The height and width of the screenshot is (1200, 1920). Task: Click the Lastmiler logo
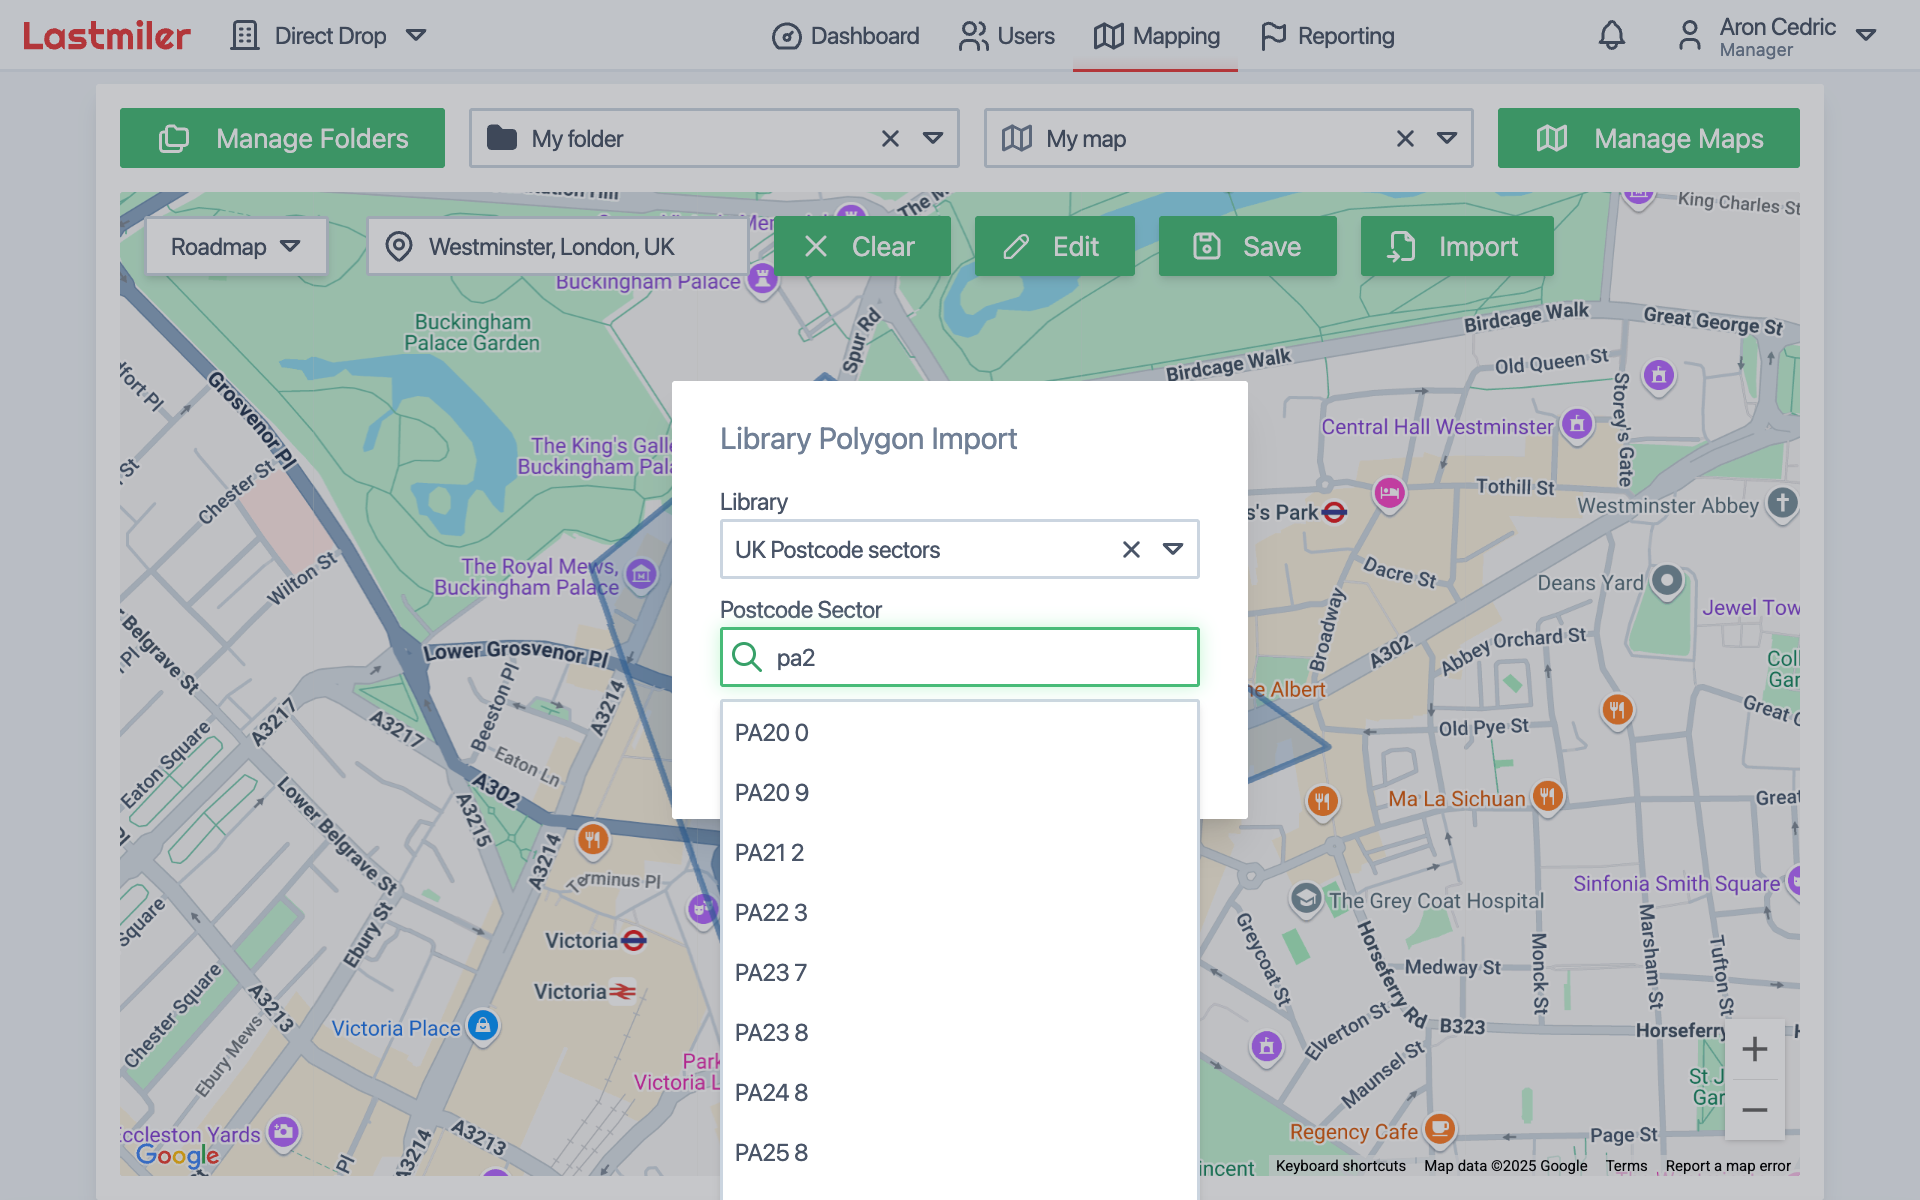pos(107,36)
